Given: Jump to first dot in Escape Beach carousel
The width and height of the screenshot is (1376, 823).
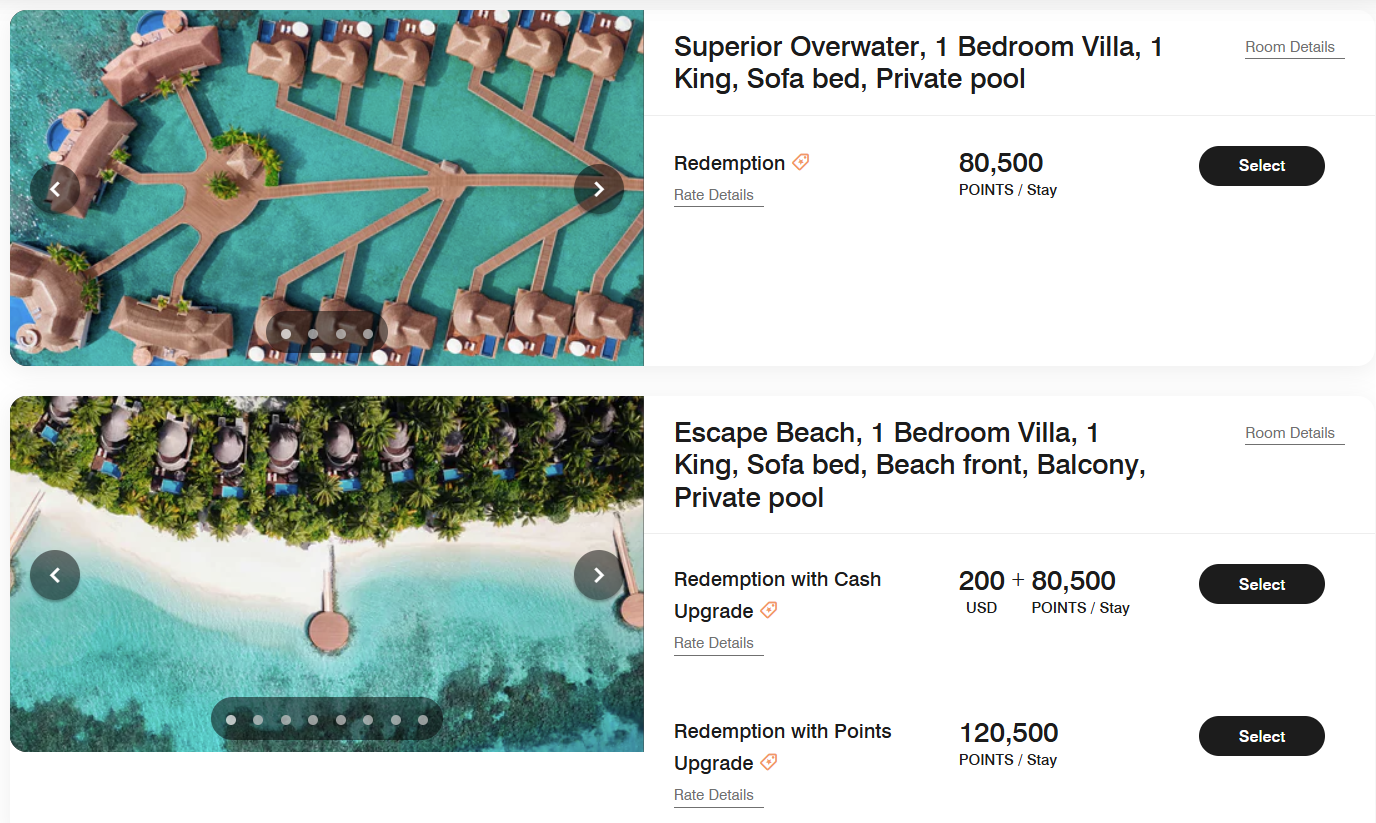Looking at the screenshot, I should coord(231,719).
